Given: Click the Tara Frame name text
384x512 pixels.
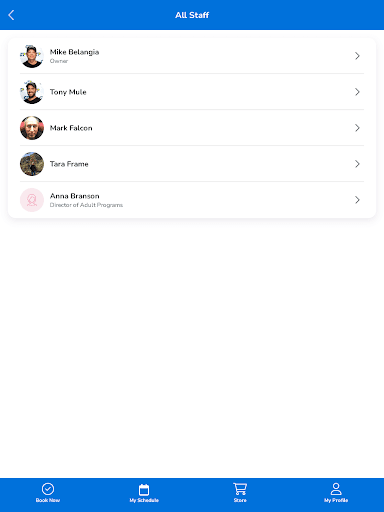Looking at the screenshot, I should click(x=69, y=164).
